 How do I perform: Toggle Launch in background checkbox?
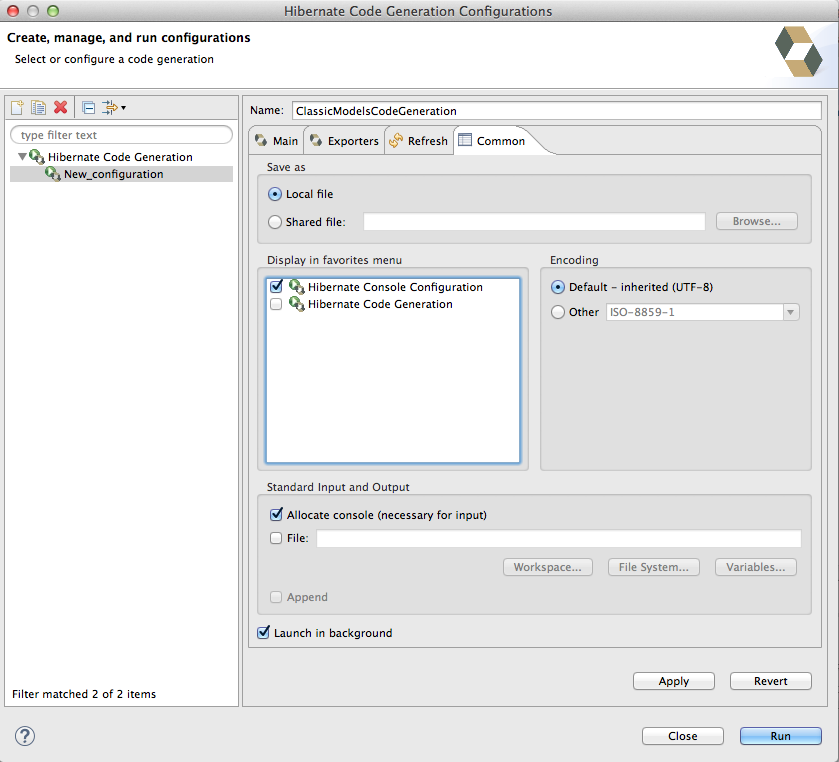click(263, 633)
